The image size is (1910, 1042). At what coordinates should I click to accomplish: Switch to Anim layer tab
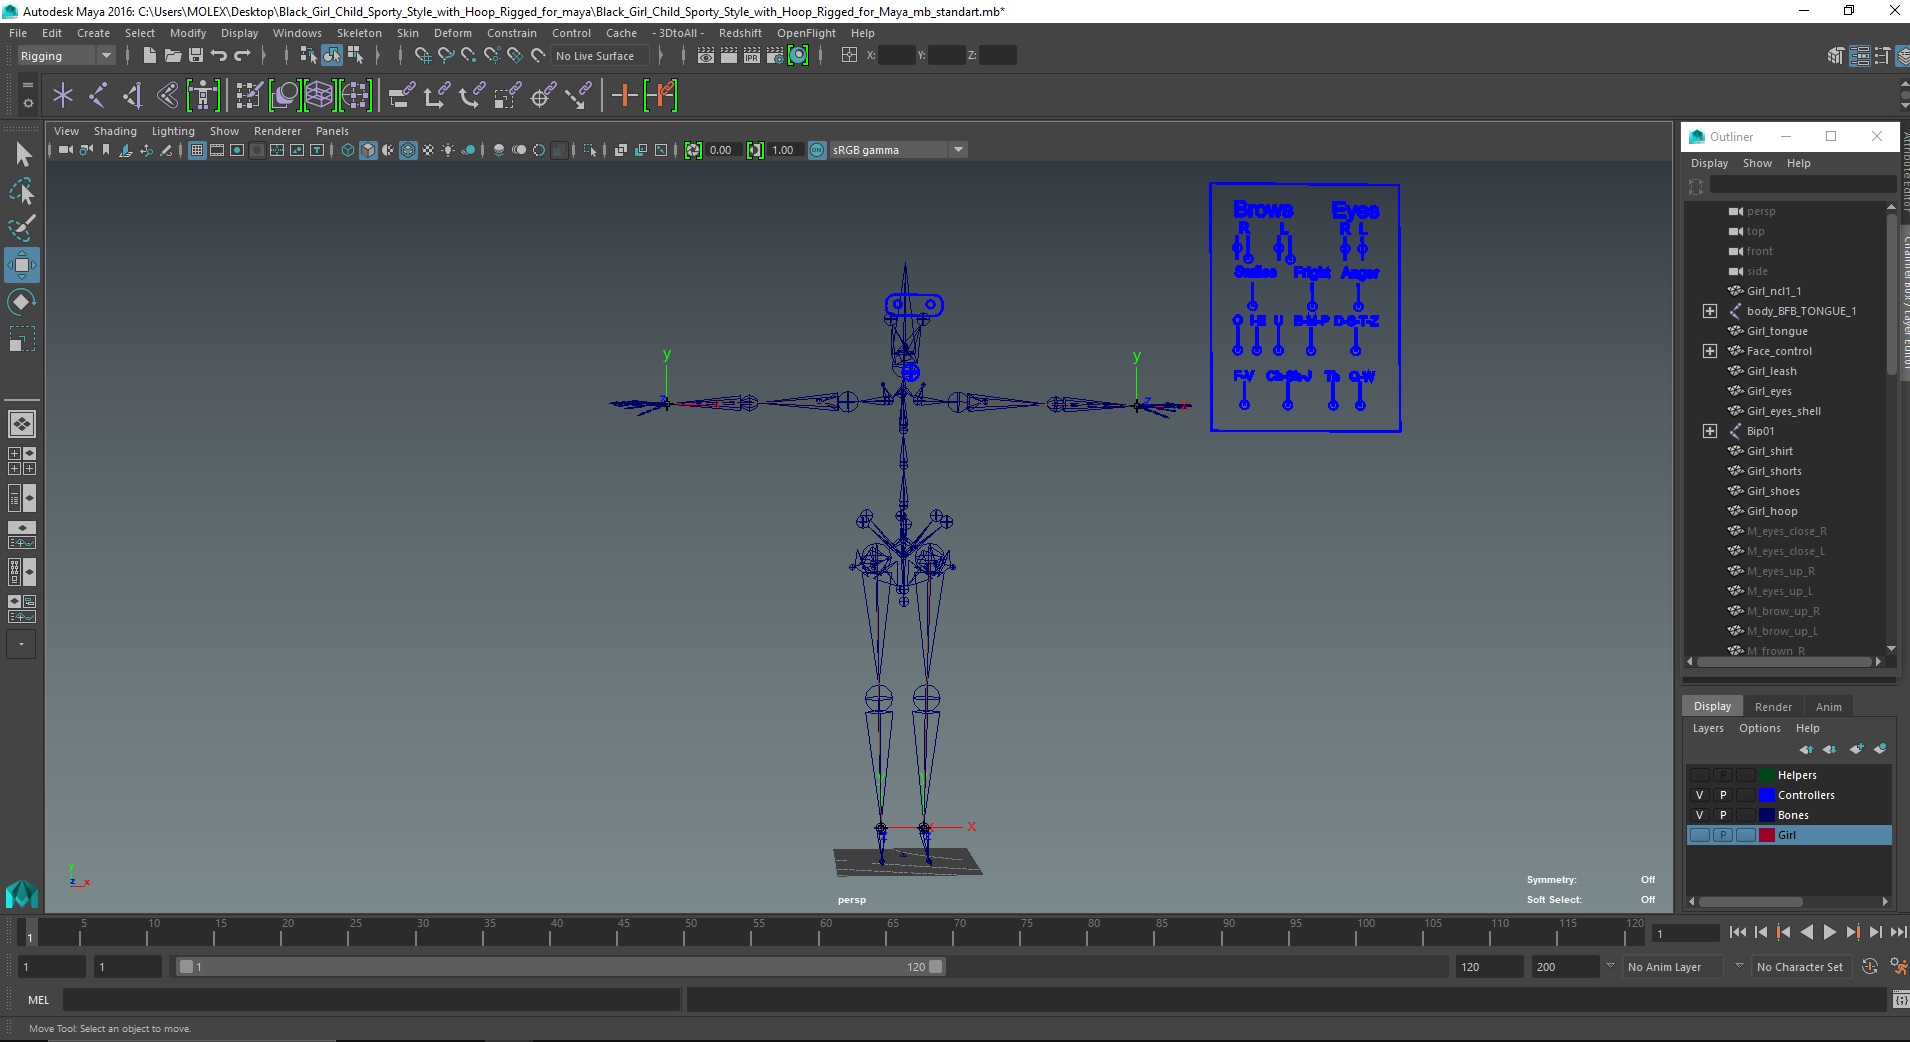1828,706
